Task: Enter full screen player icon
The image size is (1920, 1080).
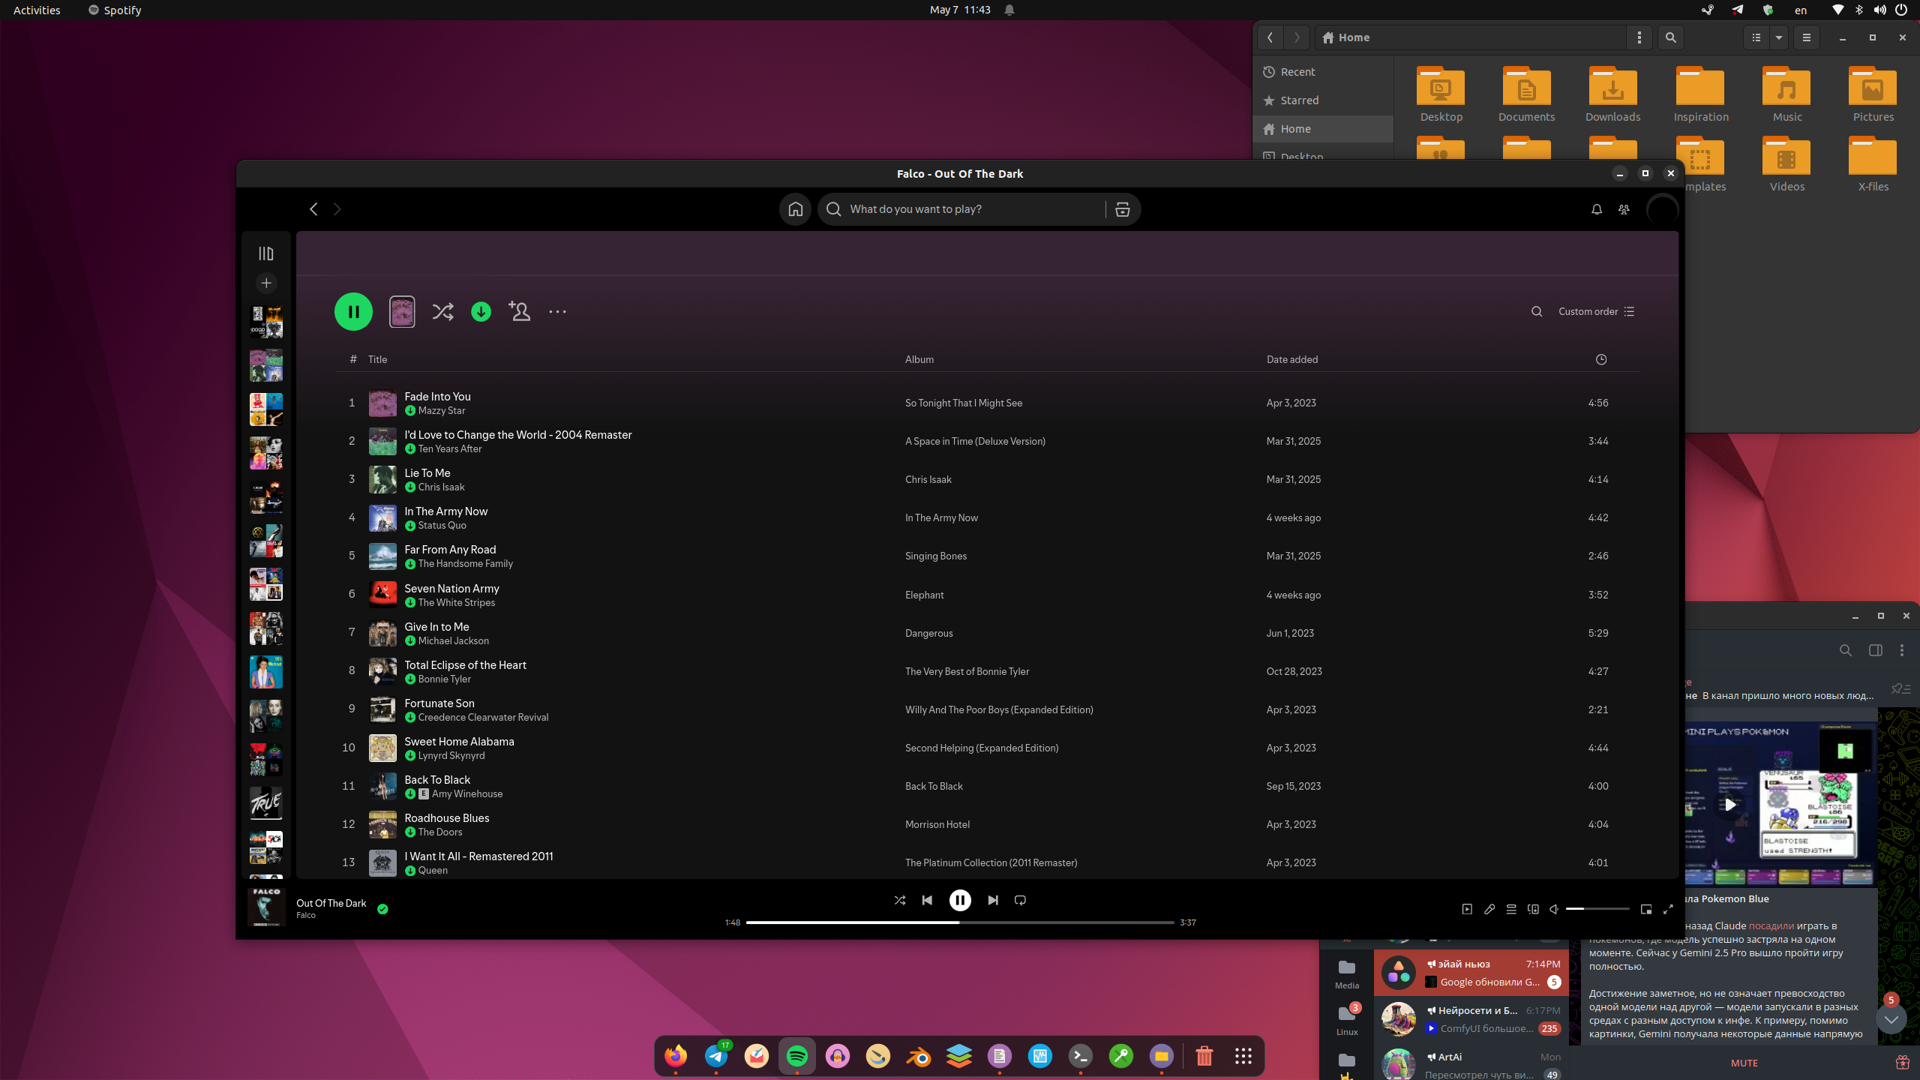Action: click(x=1668, y=909)
